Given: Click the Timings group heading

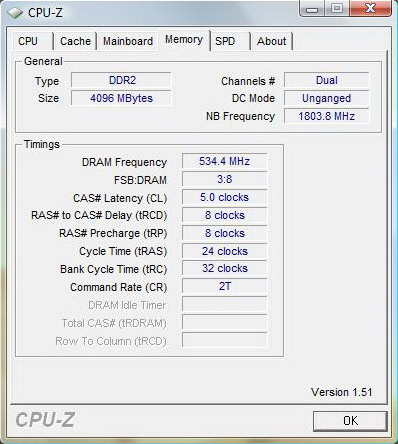Looking at the screenshot, I should pos(42,144).
